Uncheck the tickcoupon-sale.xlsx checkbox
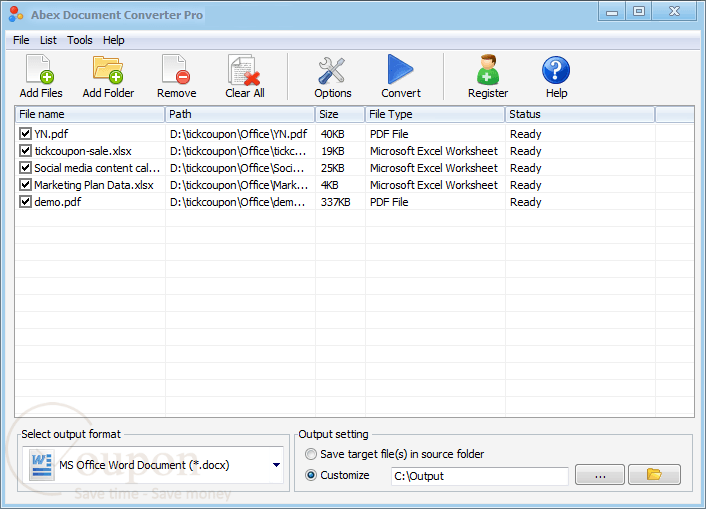 pos(25,151)
